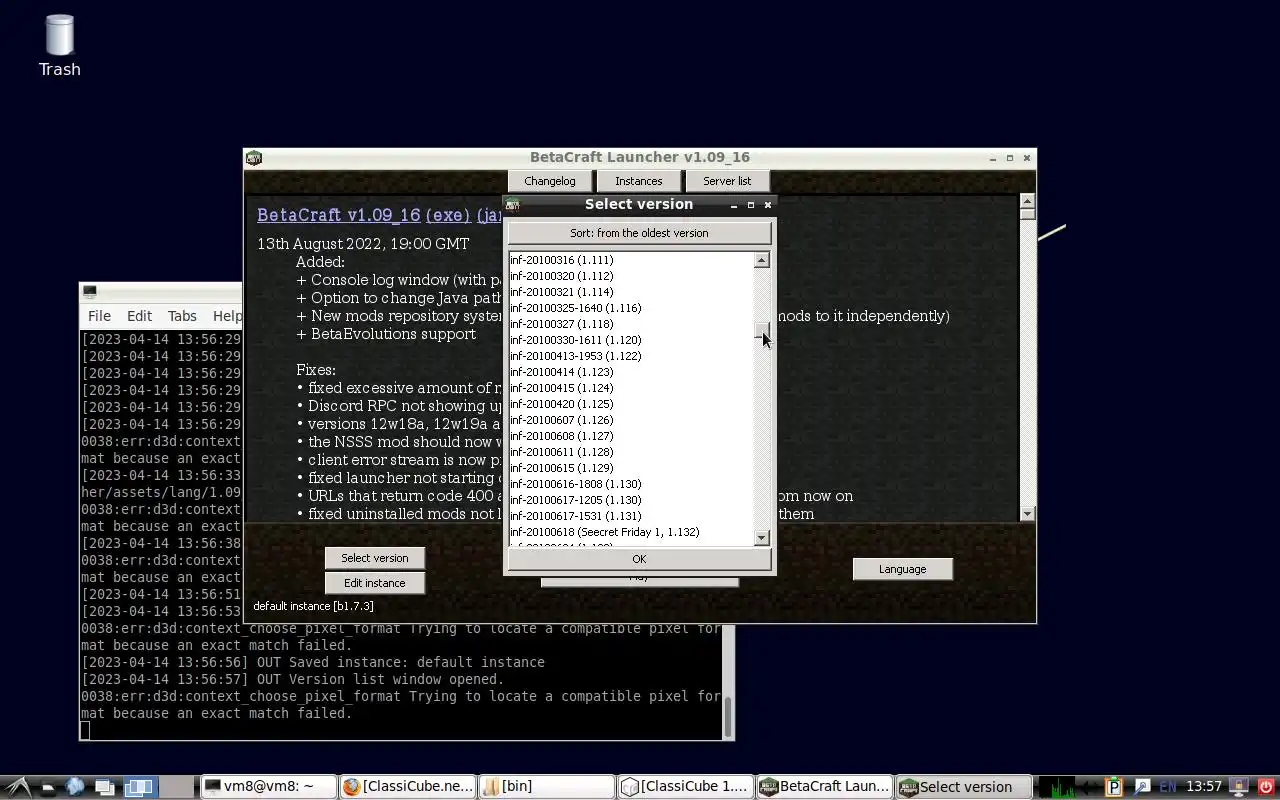Click the network arrows tray icon
The image size is (1280, 800).
pyautogui.click(x=1089, y=787)
